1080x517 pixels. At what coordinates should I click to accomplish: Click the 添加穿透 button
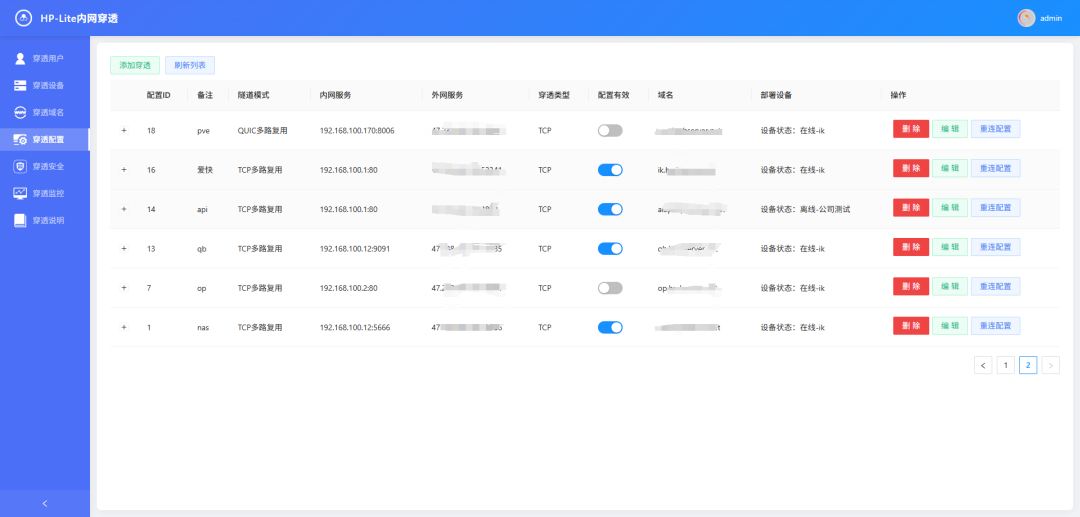(x=134, y=65)
